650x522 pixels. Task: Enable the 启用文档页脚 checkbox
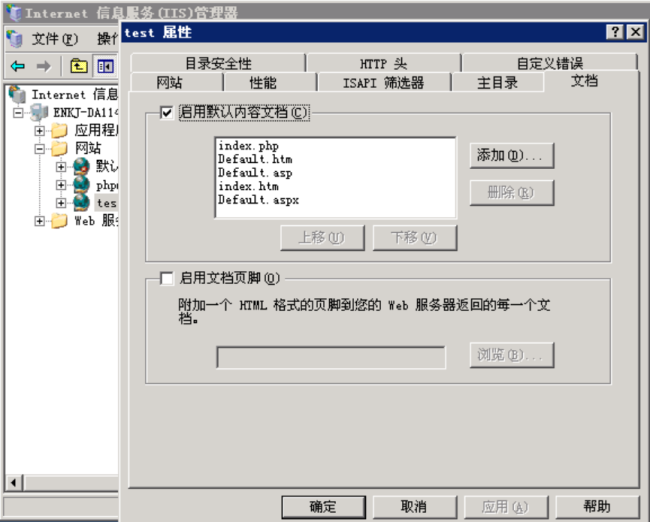[x=167, y=278]
